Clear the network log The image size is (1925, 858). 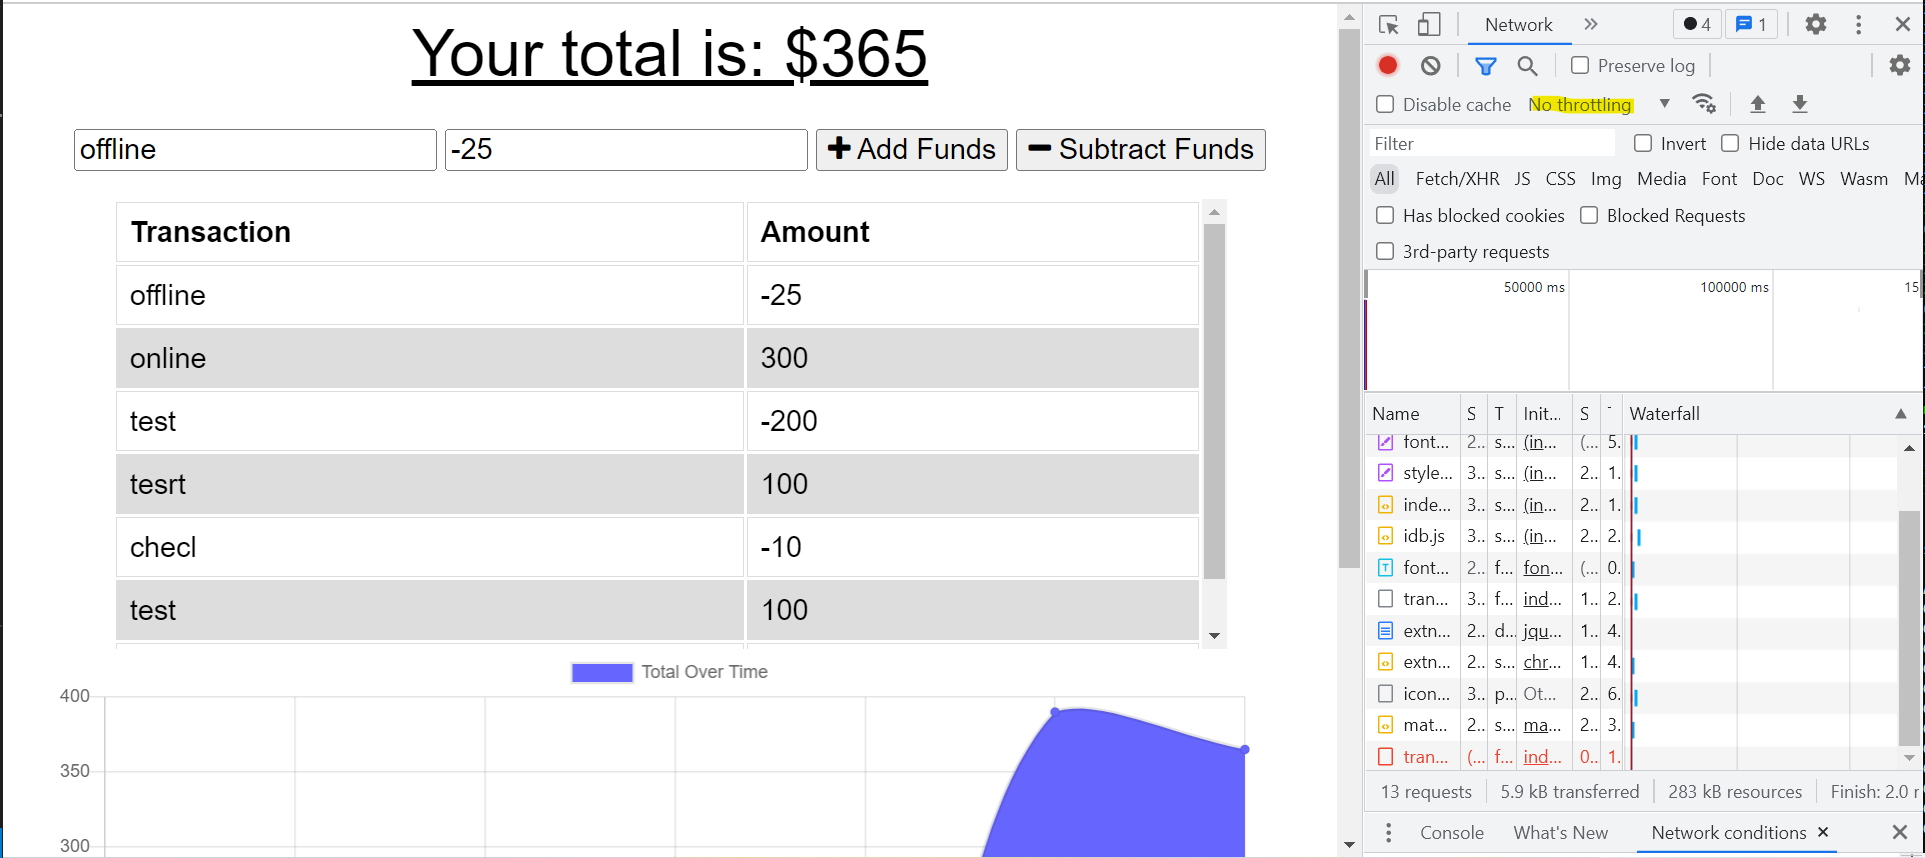[x=1431, y=65]
